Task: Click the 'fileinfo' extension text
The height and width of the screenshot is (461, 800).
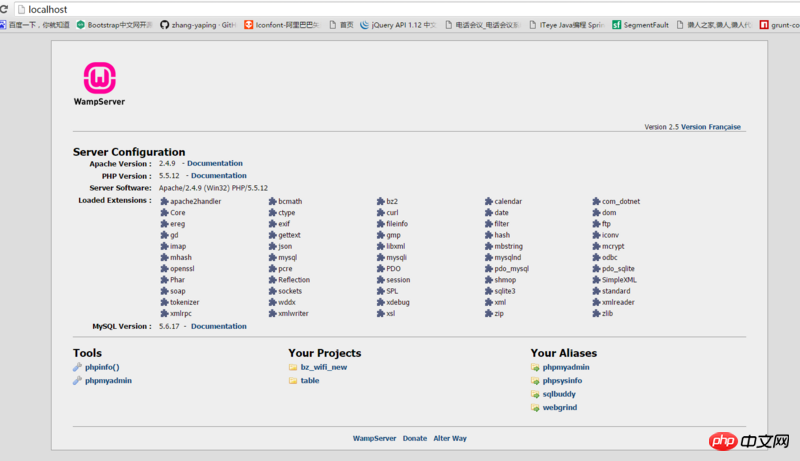Action: (x=397, y=224)
